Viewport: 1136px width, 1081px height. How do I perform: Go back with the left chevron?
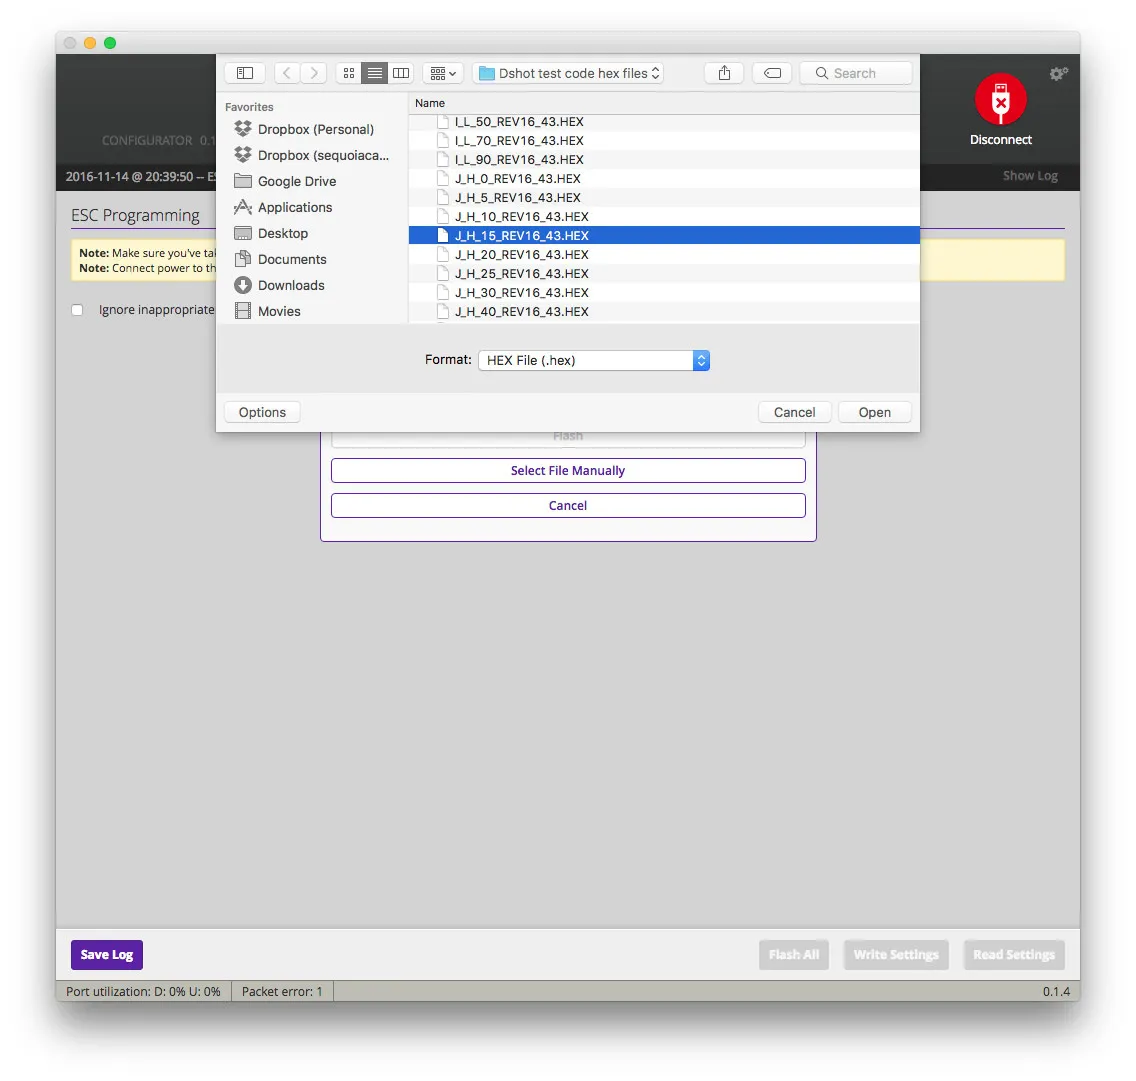(287, 73)
